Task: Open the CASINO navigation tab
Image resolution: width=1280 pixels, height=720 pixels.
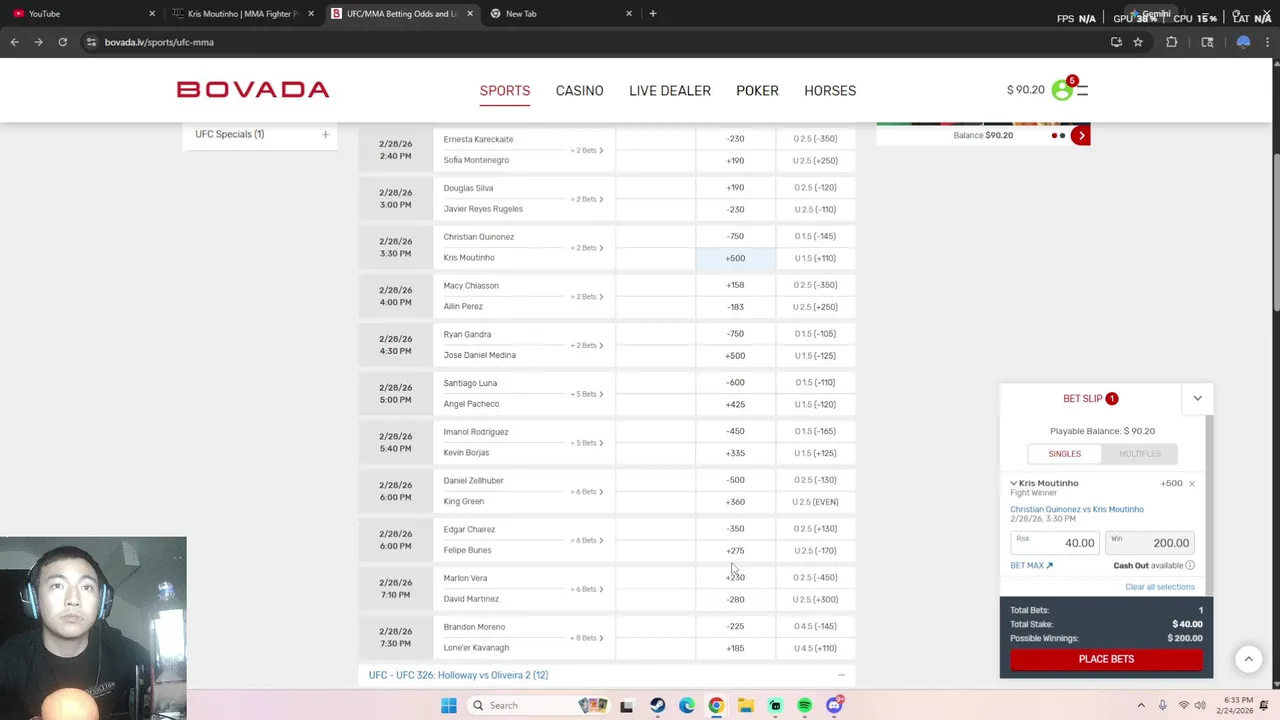Action: (579, 91)
